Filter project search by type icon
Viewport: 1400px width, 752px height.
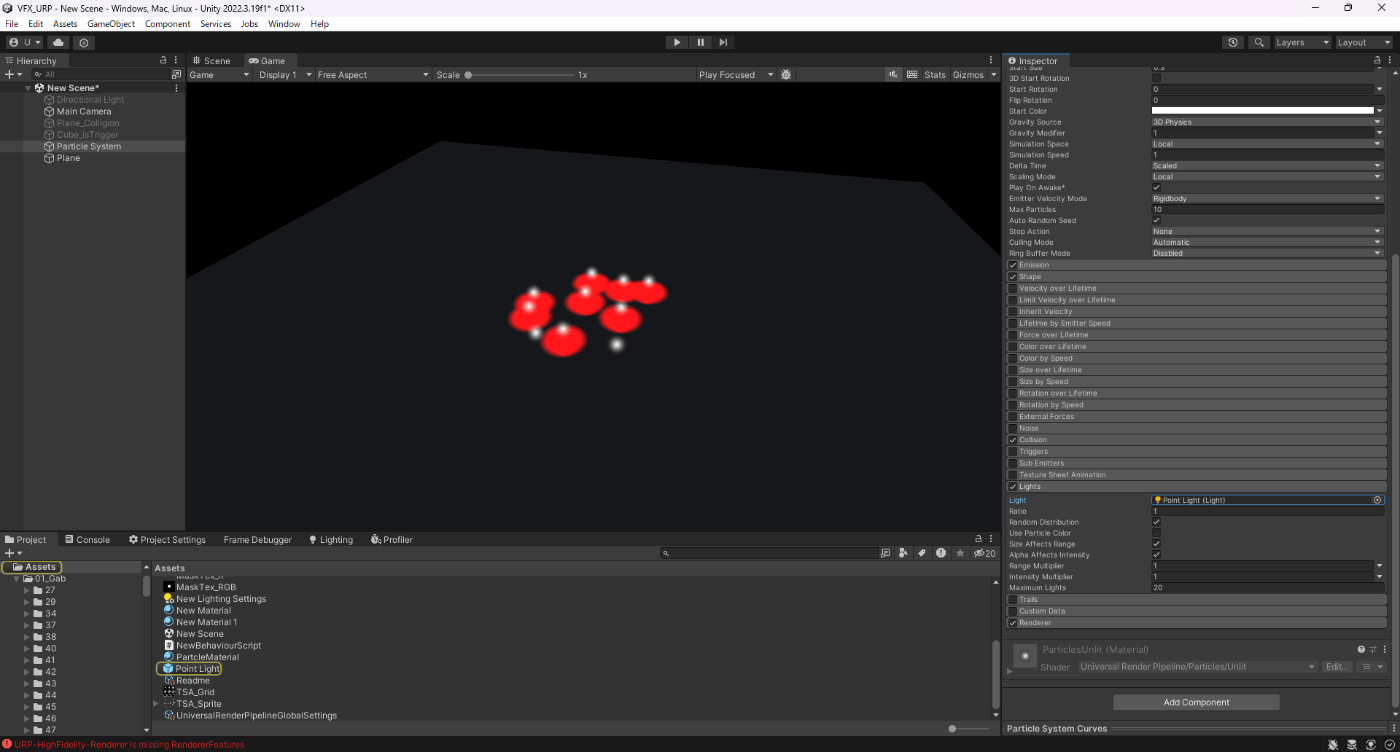(x=904, y=553)
